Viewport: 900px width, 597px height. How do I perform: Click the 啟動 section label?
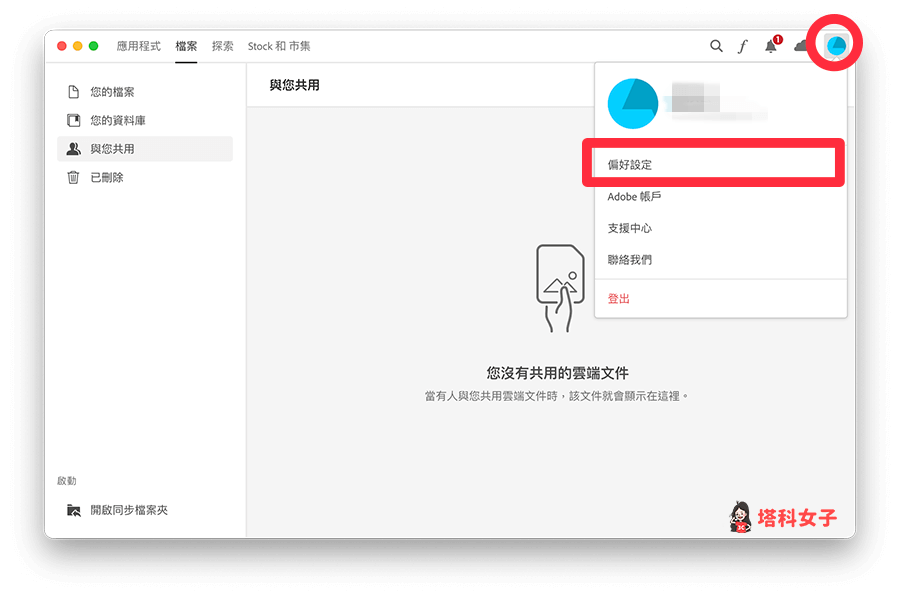(67, 481)
